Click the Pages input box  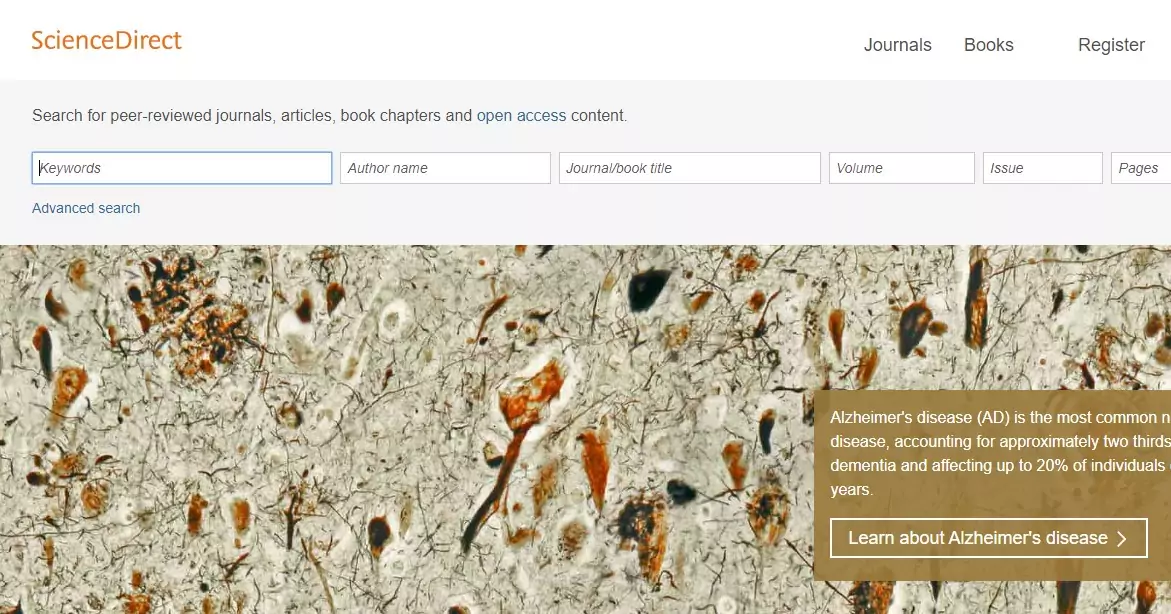tap(1141, 168)
